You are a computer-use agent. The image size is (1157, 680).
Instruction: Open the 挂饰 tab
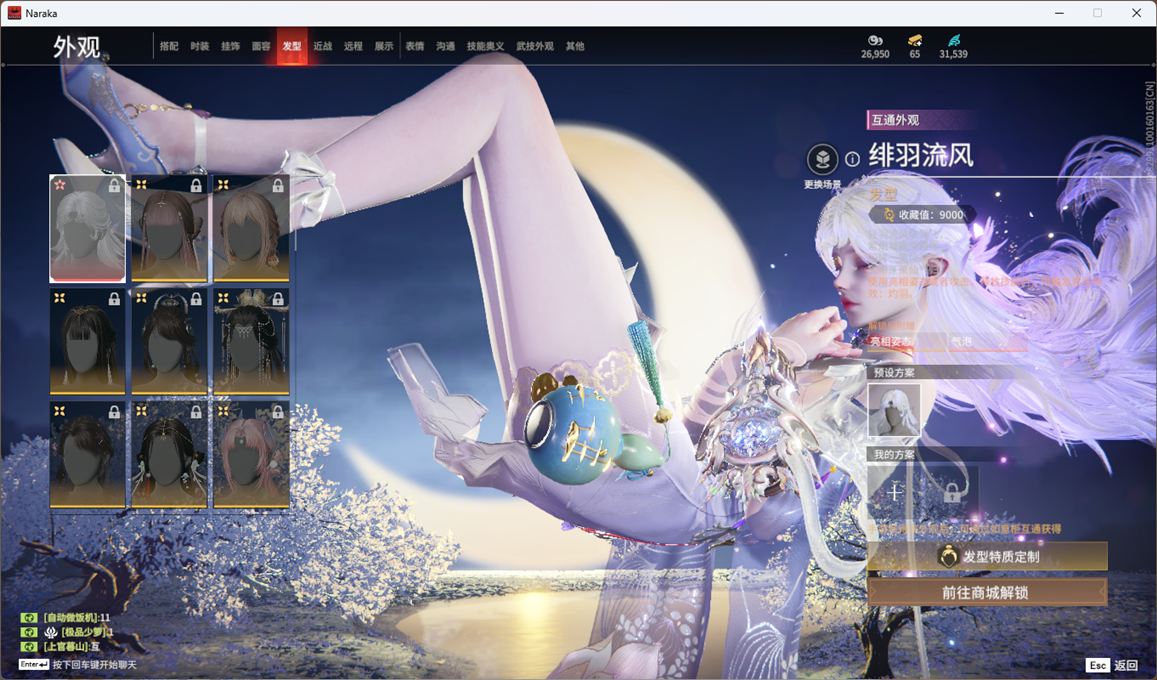pyautogui.click(x=230, y=46)
